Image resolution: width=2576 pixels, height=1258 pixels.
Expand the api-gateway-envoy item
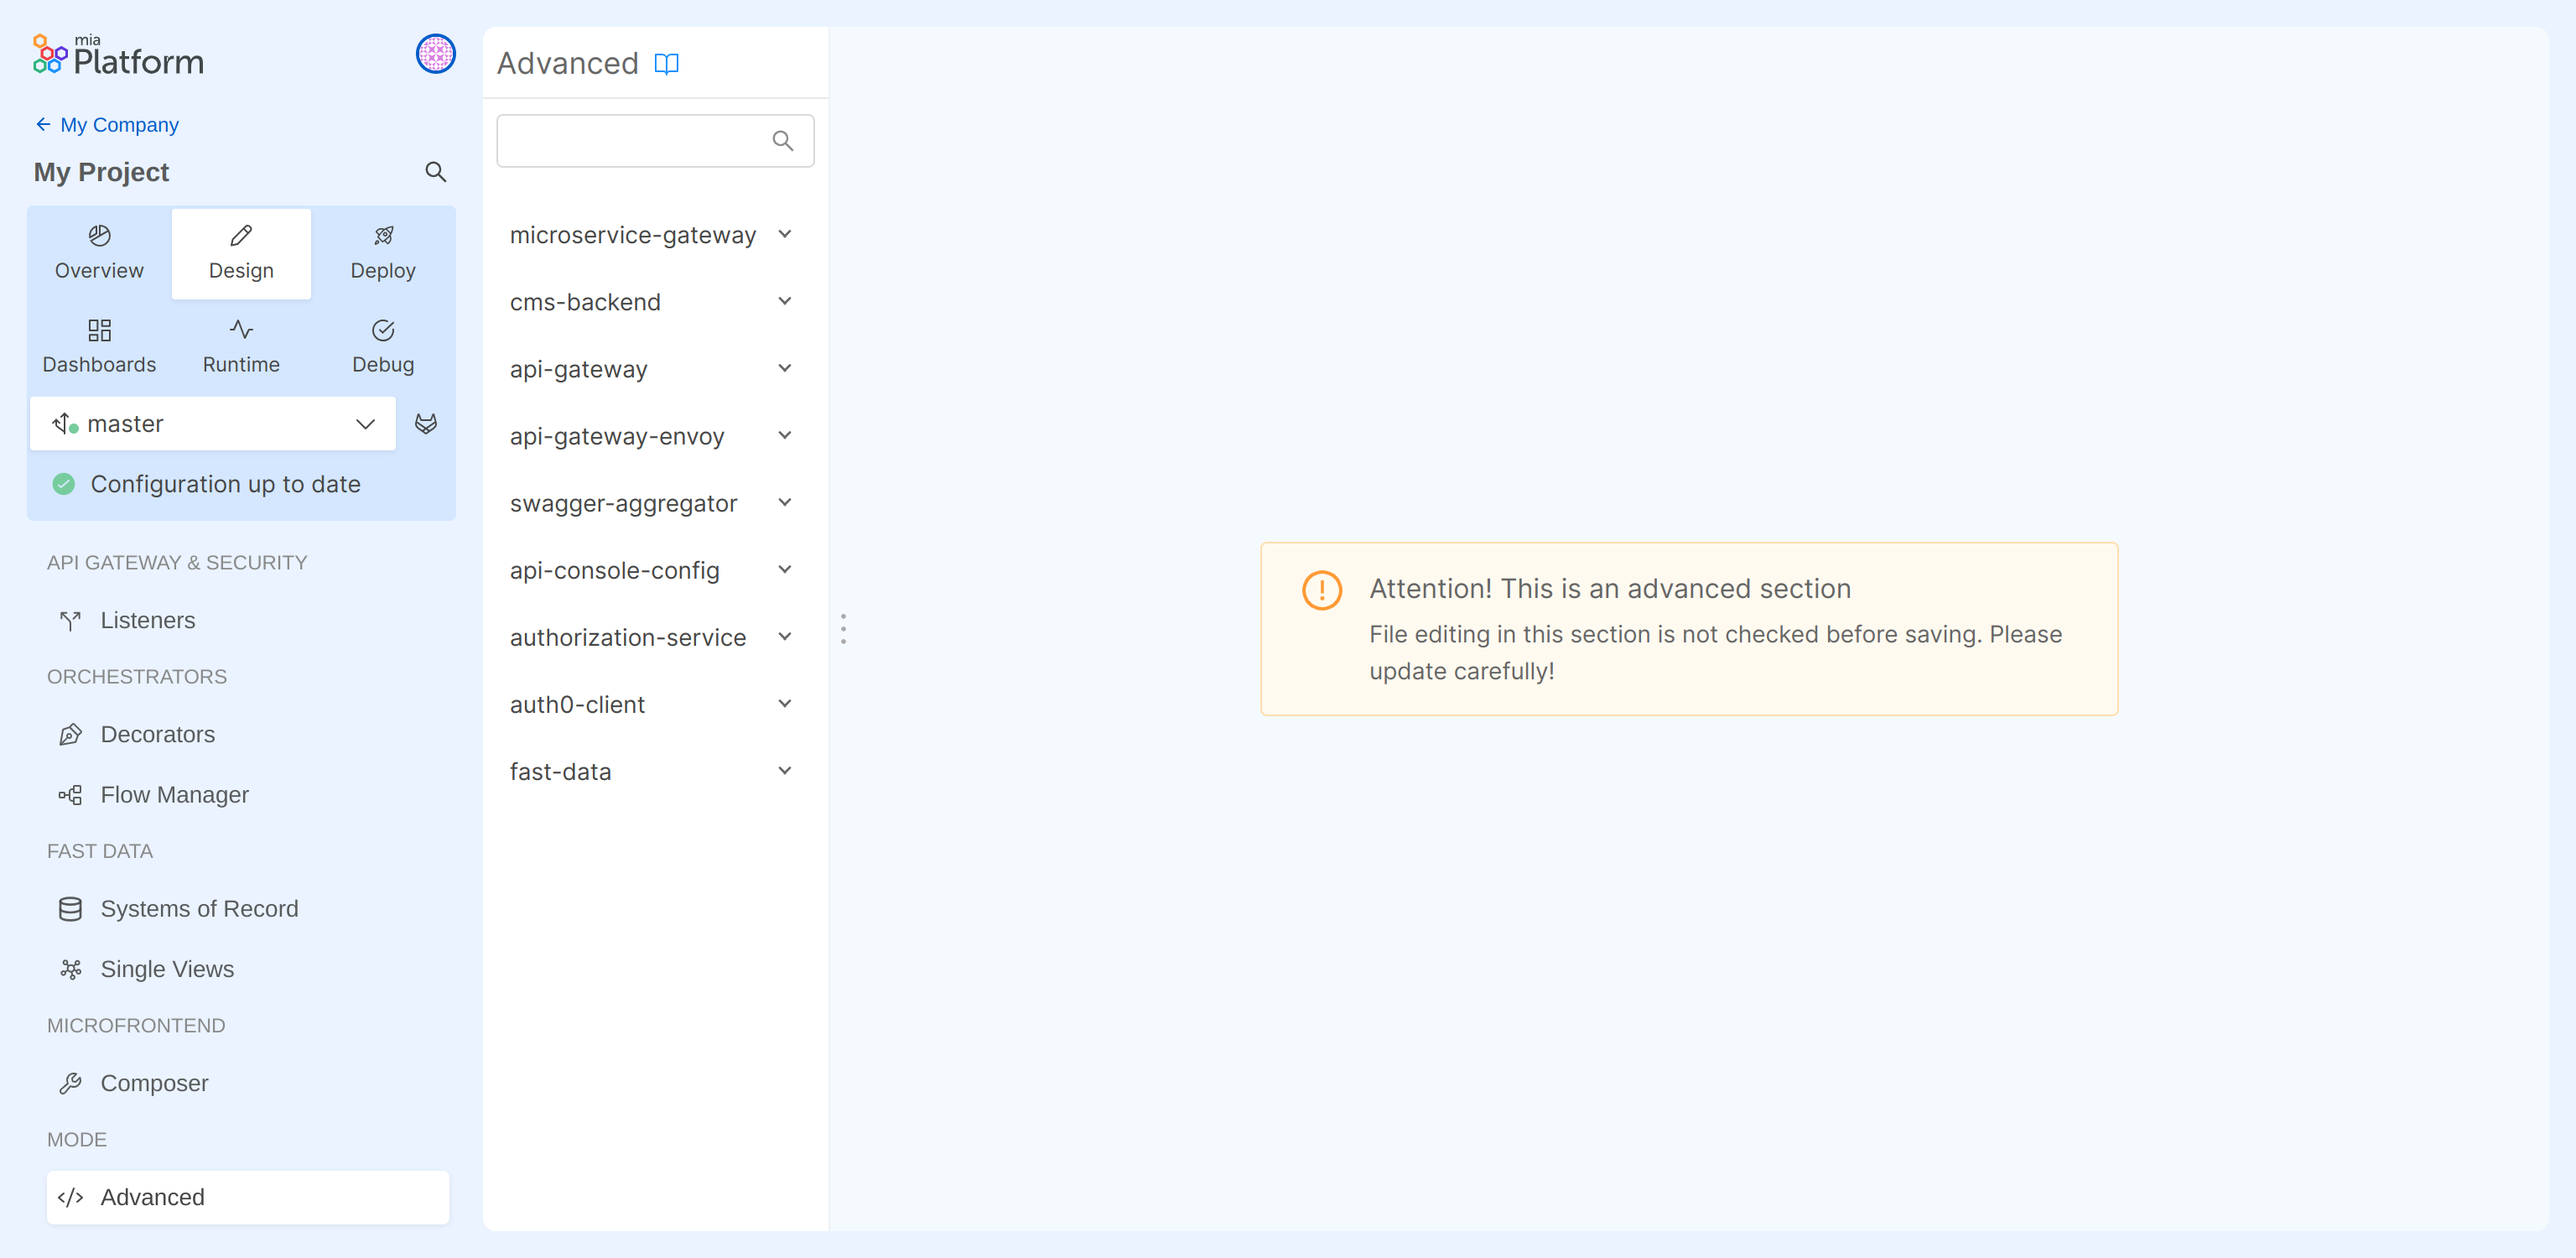click(785, 436)
